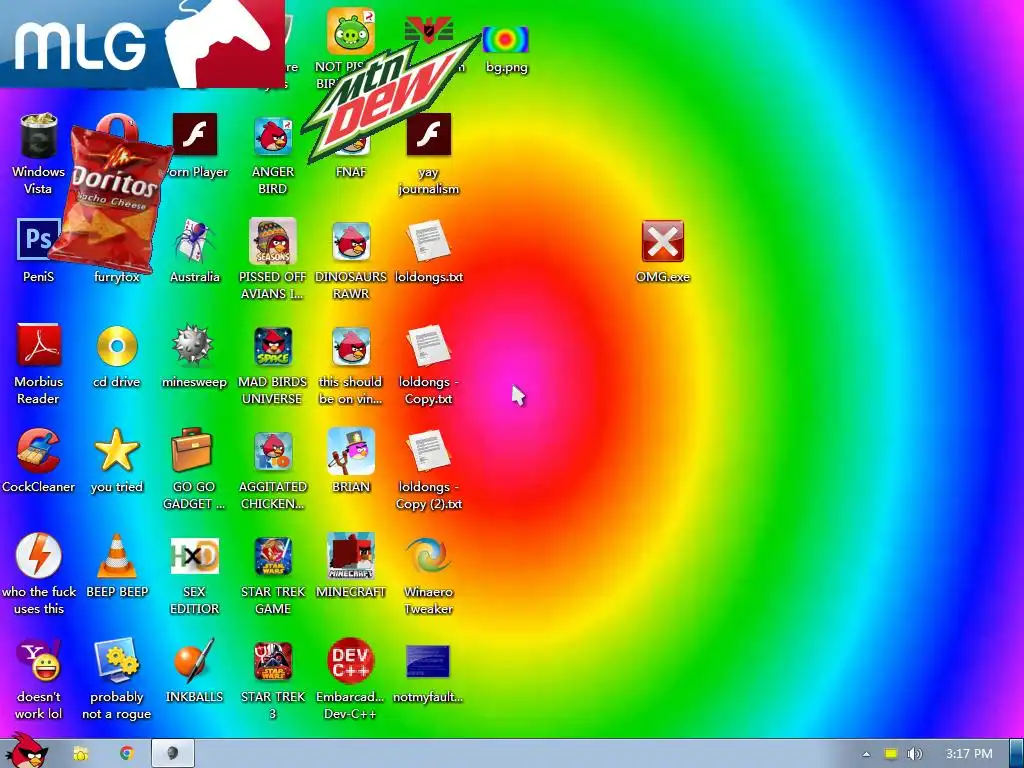Select the OMG.exe red X icon
This screenshot has width=1024, height=768.
tap(662, 241)
